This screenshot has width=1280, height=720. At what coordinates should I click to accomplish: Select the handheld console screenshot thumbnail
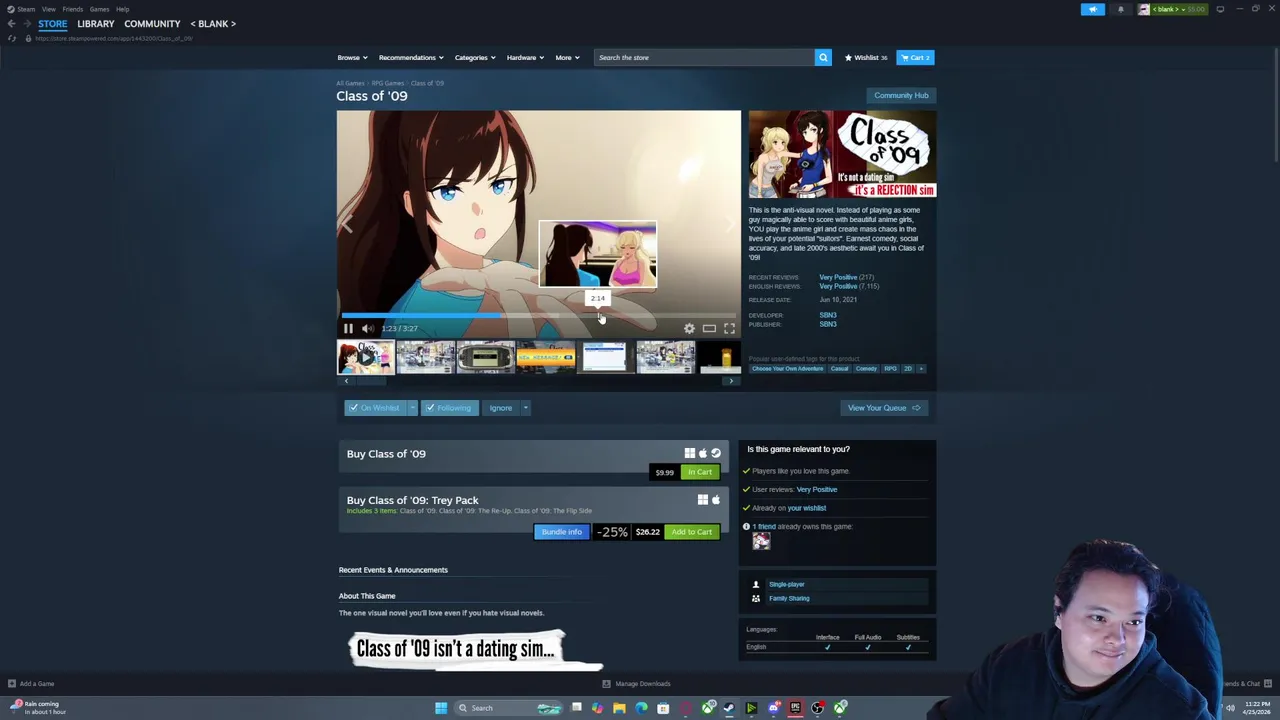click(x=485, y=357)
